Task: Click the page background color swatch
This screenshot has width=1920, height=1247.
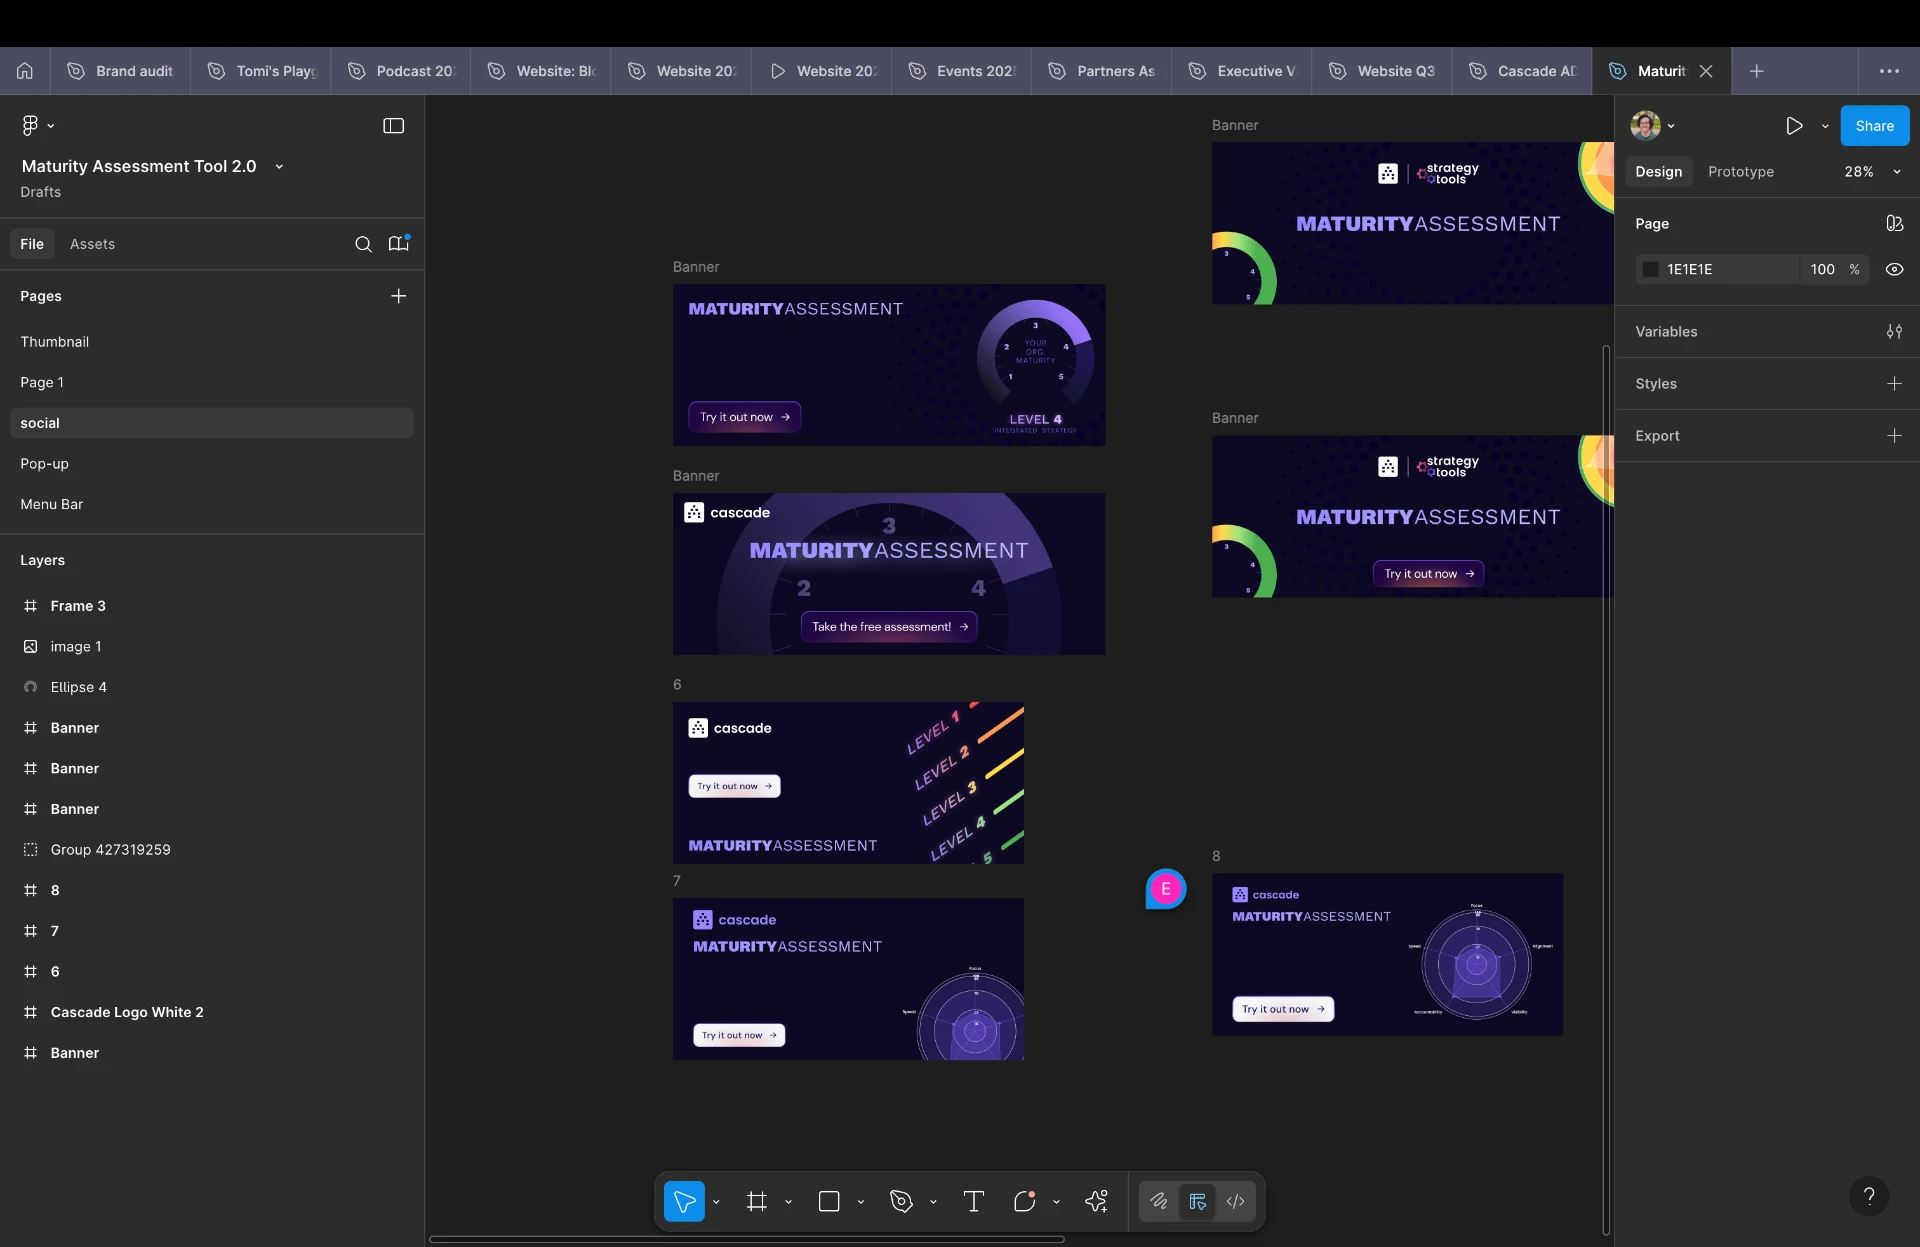Action: pyautogui.click(x=1650, y=270)
